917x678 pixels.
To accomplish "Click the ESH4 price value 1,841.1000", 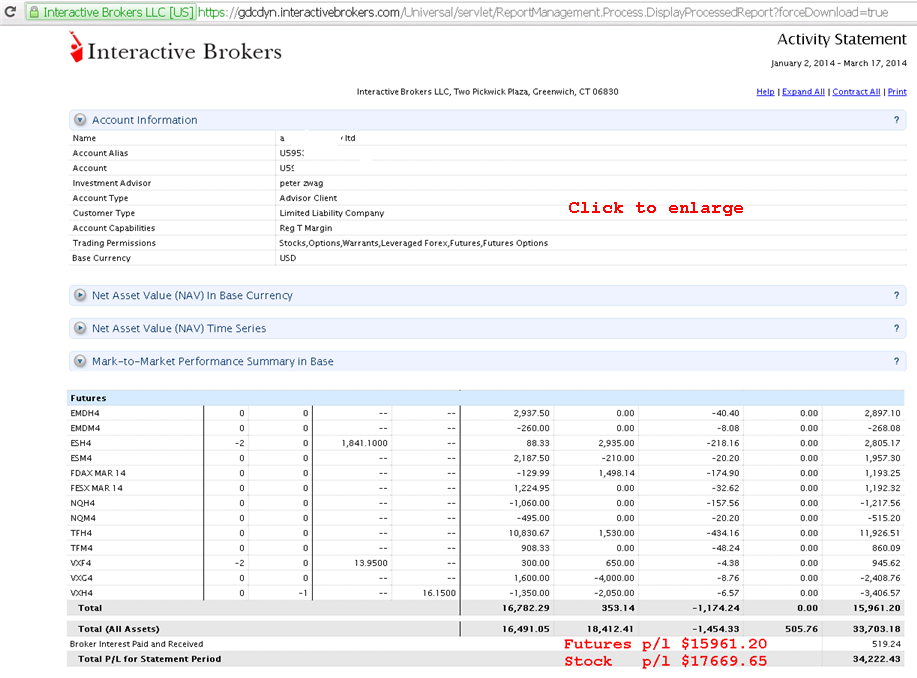I will point(364,443).
